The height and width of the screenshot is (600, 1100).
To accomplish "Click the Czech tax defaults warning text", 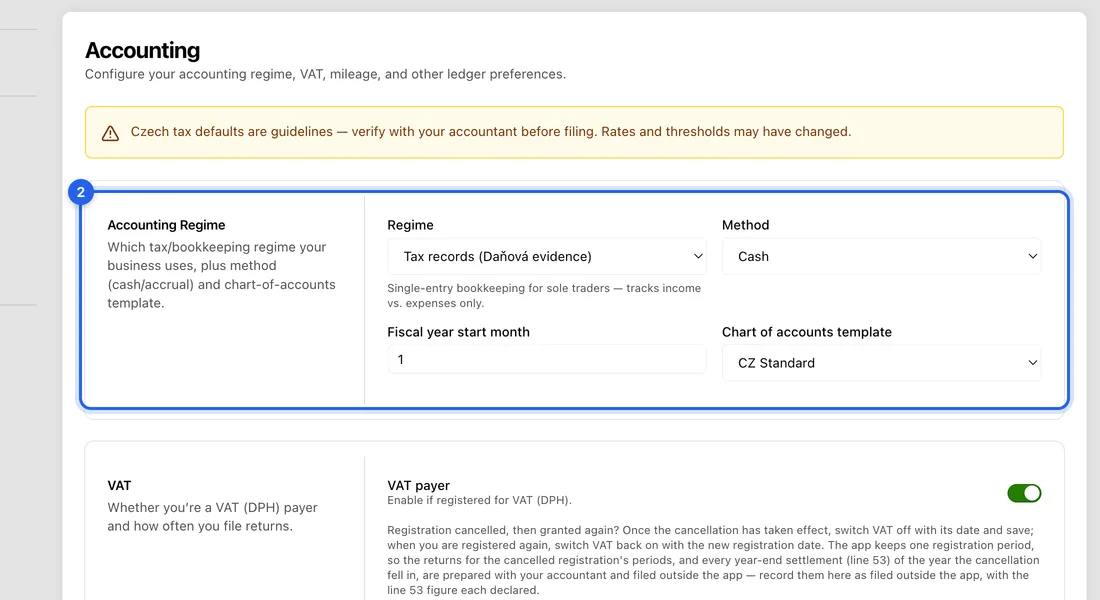I will coord(490,132).
